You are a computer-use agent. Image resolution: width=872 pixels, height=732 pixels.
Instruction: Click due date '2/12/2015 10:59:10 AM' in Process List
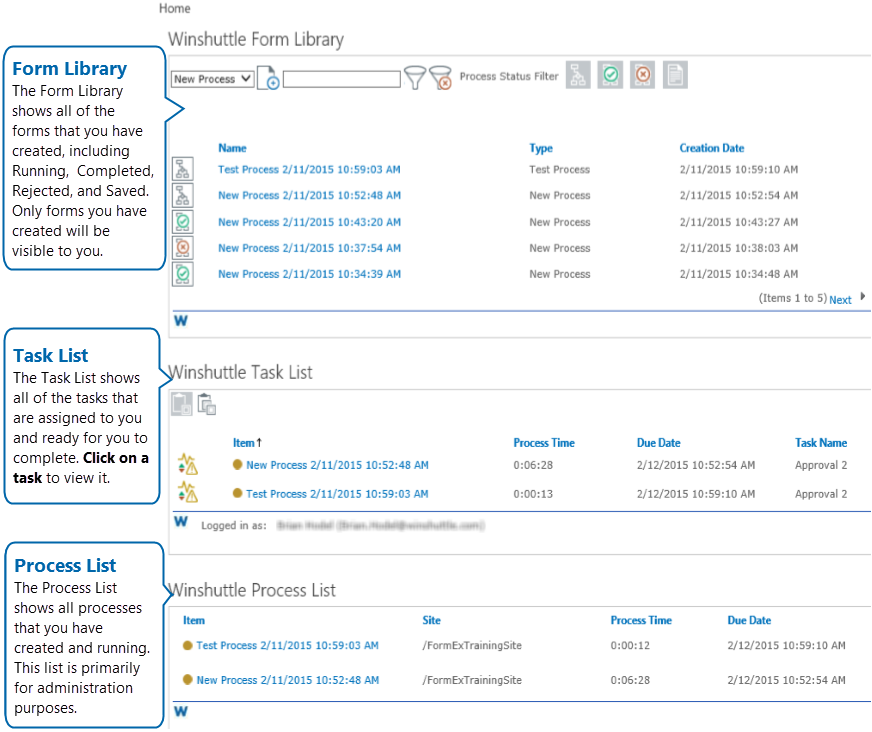[786, 645]
